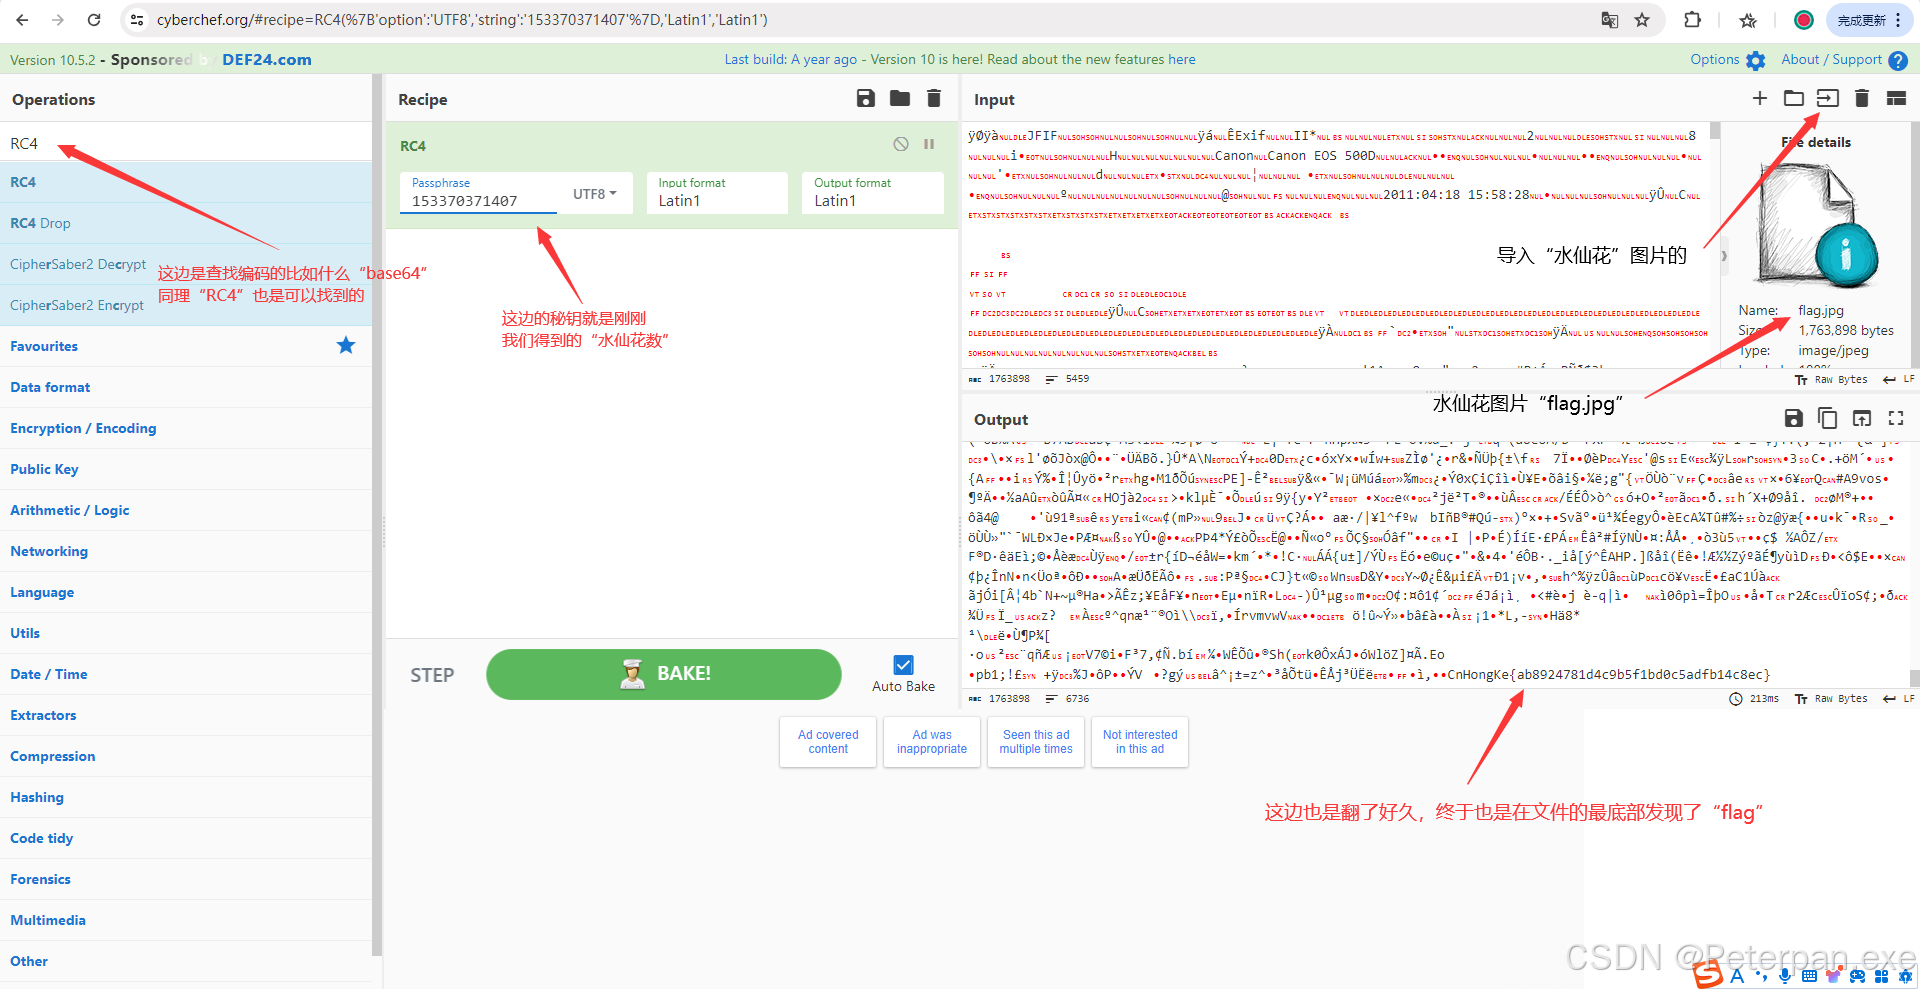Viewport: 1920px width, 989px height.
Task: Load a recipe using the folder icon
Action: tap(900, 98)
